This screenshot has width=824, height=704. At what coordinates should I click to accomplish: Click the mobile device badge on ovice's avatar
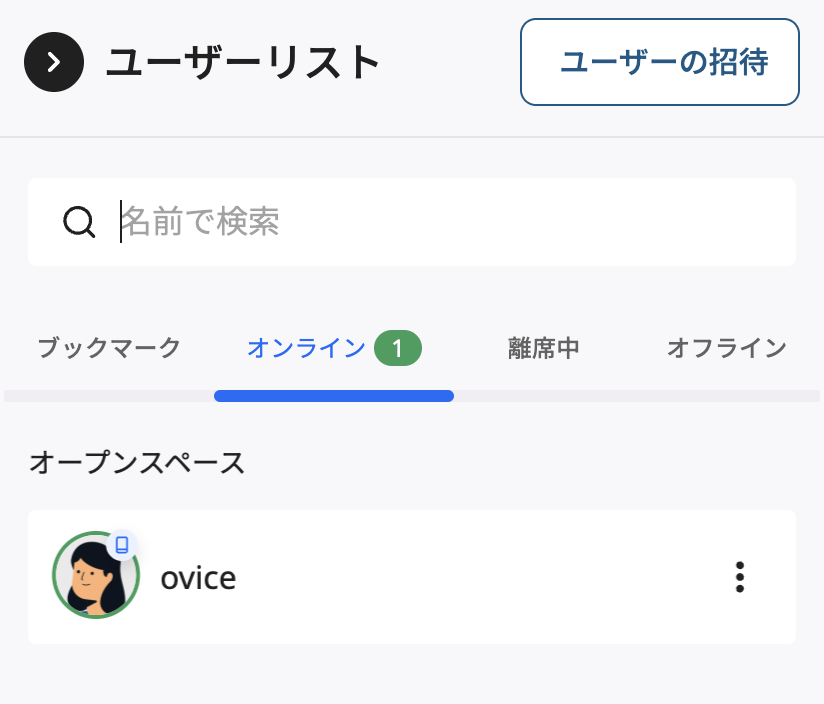(122, 543)
